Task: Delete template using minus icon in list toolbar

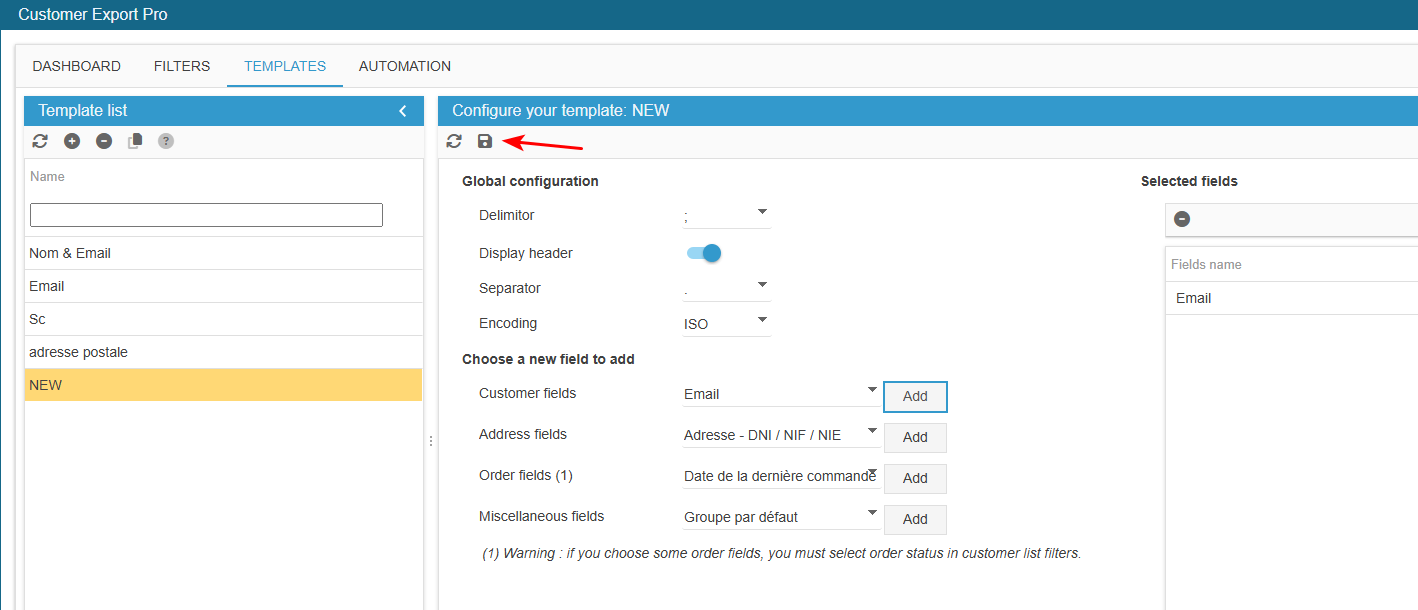Action: tap(104, 141)
